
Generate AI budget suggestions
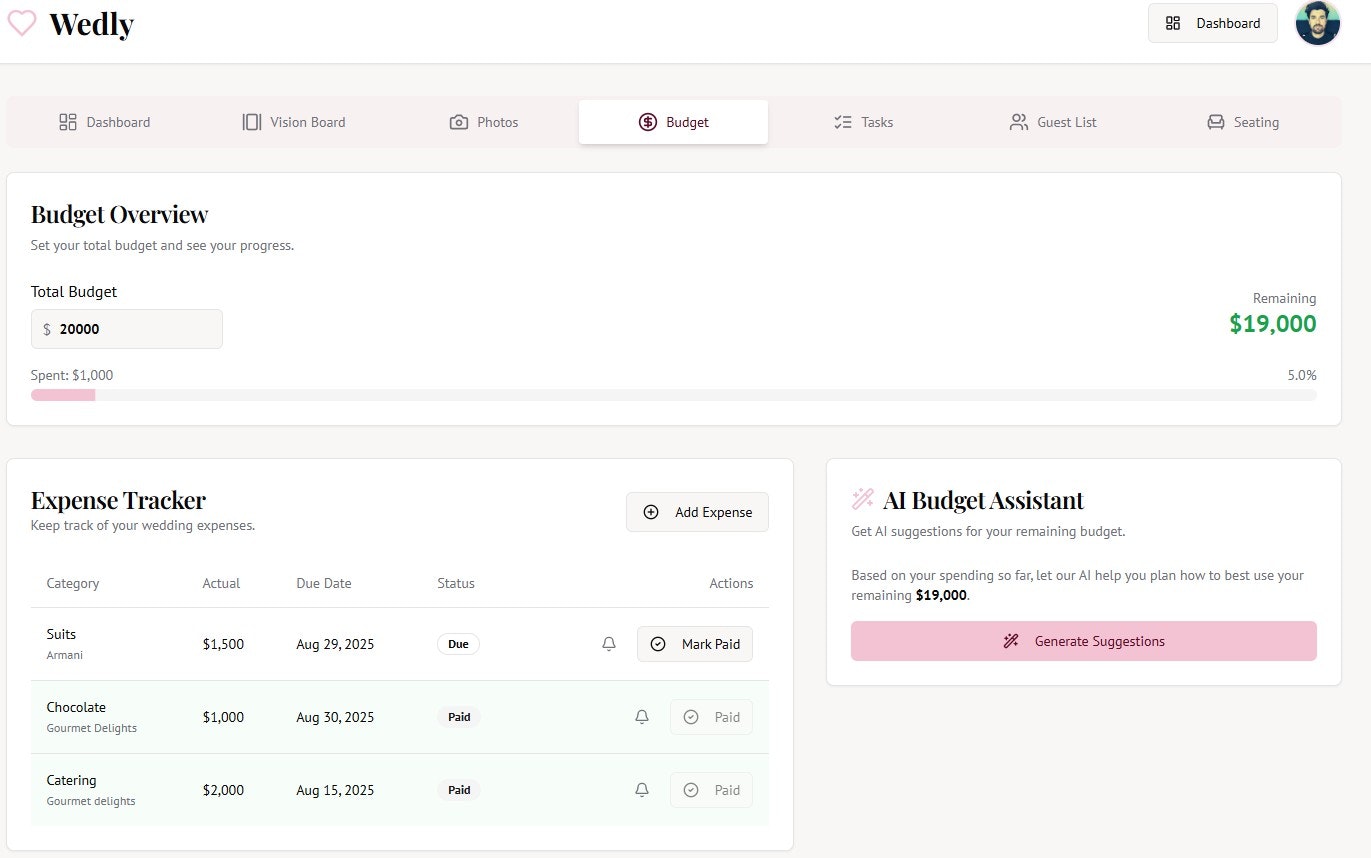pos(1084,641)
